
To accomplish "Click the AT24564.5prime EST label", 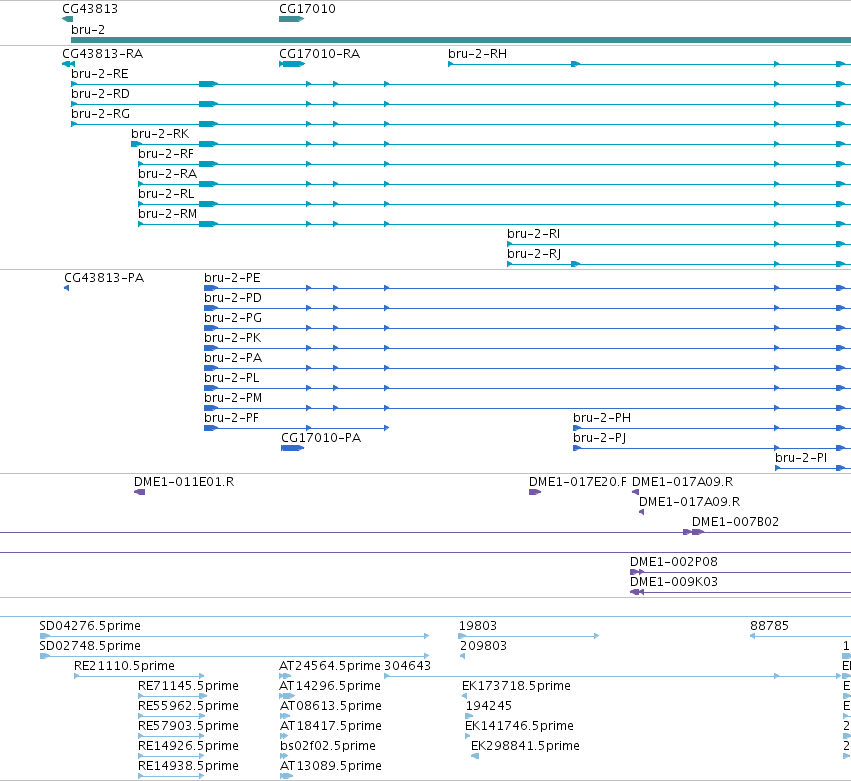I will pos(330,666).
